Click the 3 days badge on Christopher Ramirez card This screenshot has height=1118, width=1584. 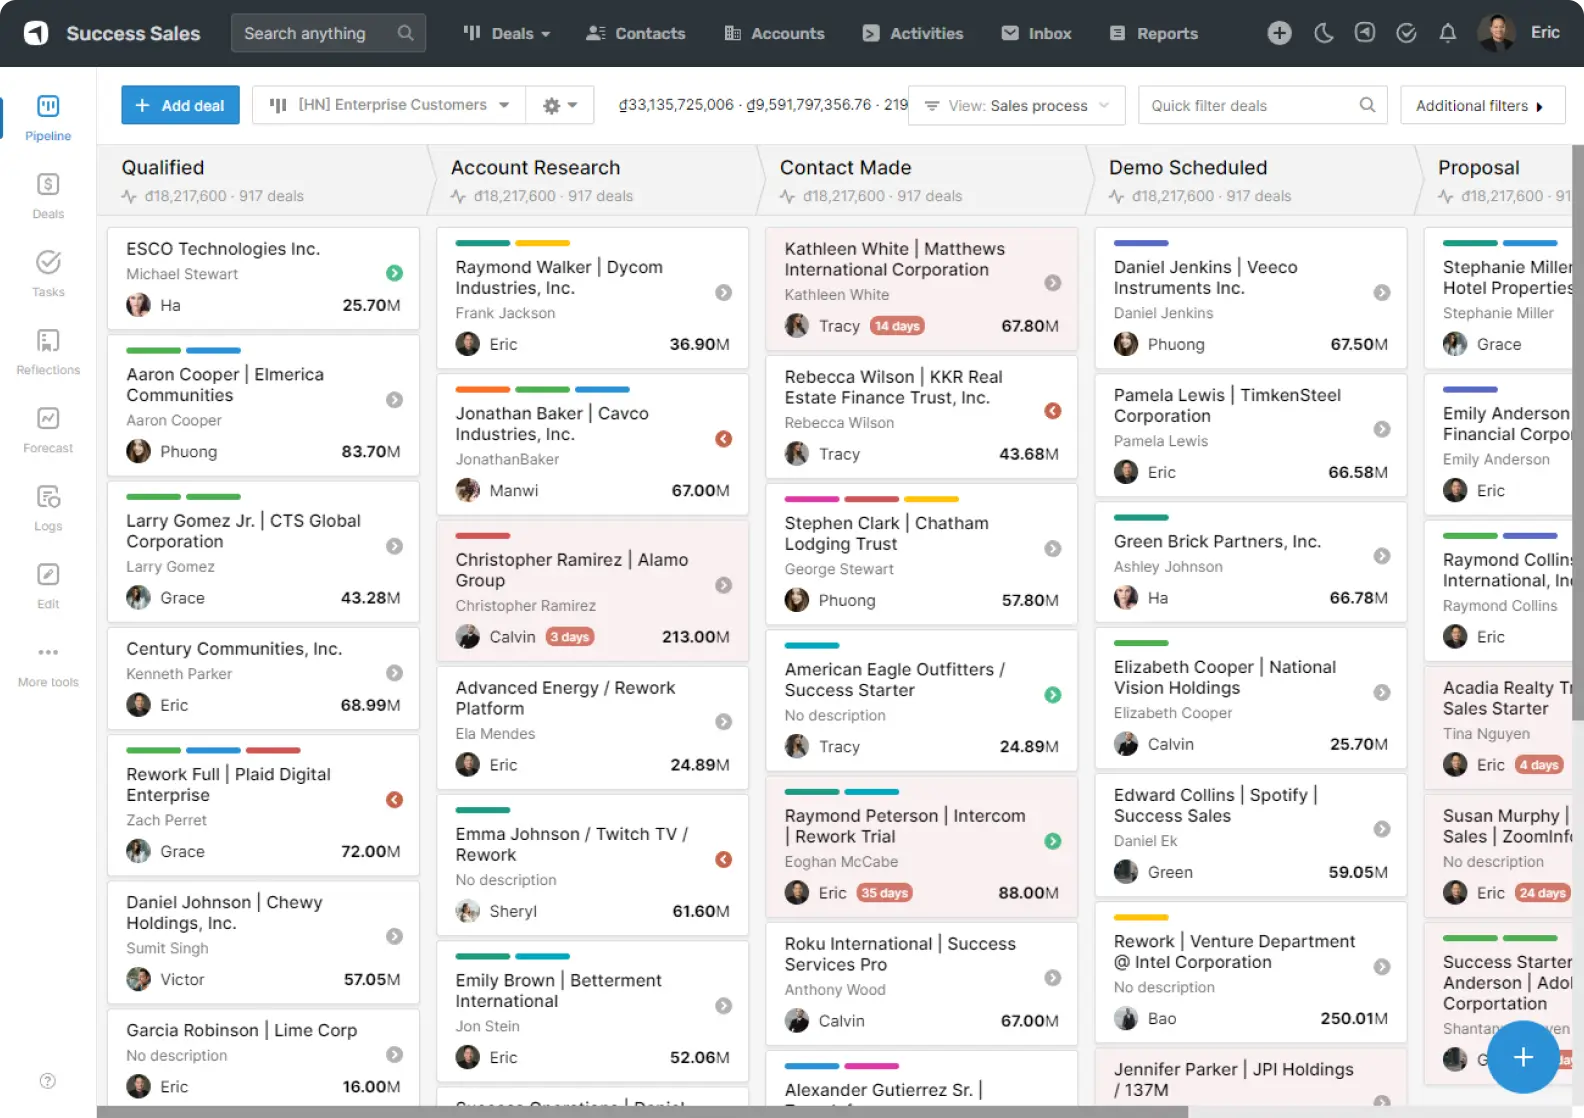pyautogui.click(x=569, y=637)
